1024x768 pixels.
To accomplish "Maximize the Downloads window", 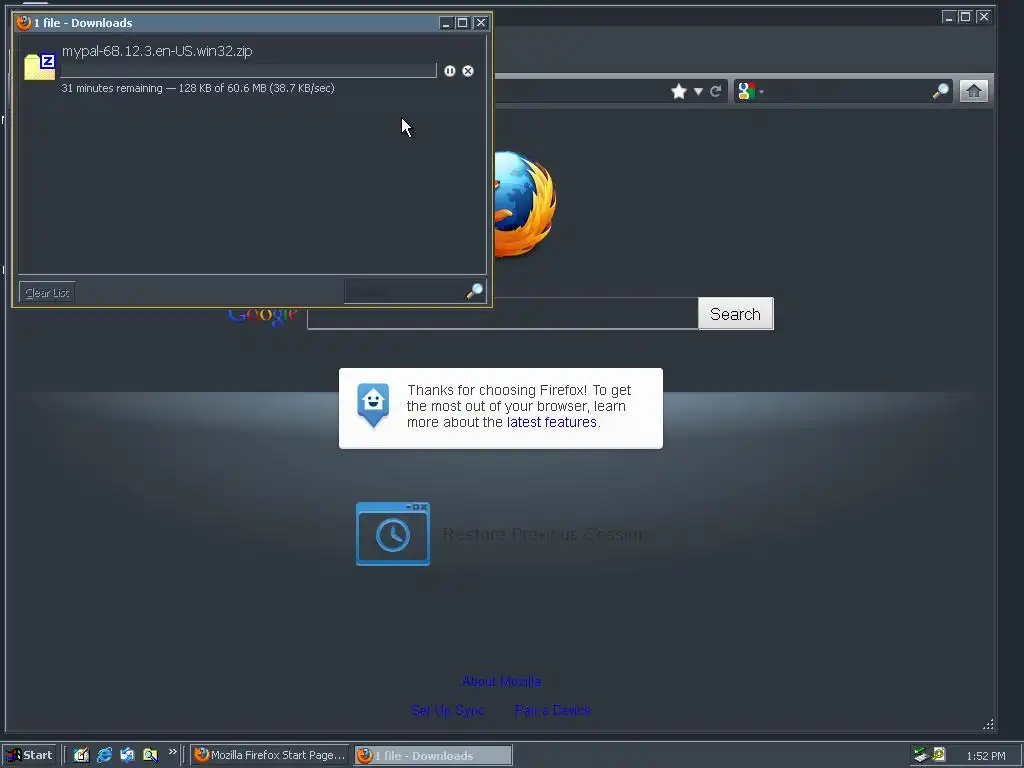I will [x=462, y=23].
